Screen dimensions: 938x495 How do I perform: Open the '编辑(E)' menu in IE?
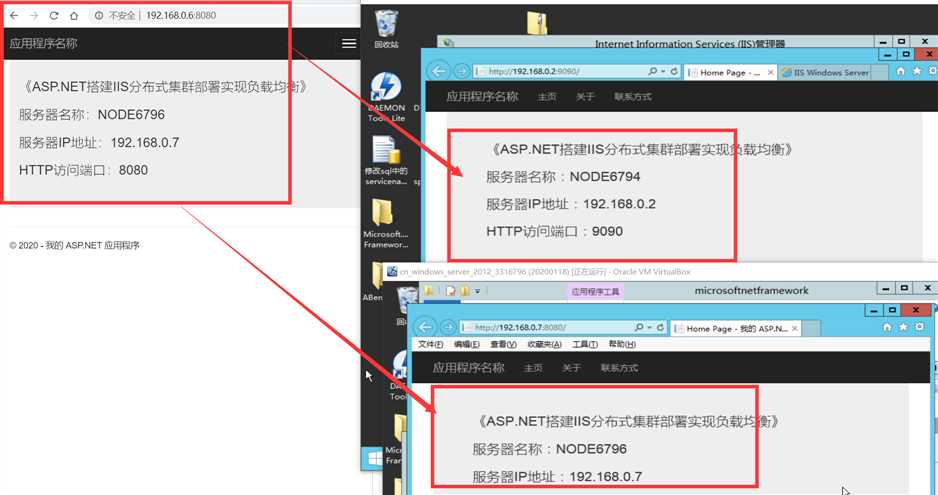point(467,344)
